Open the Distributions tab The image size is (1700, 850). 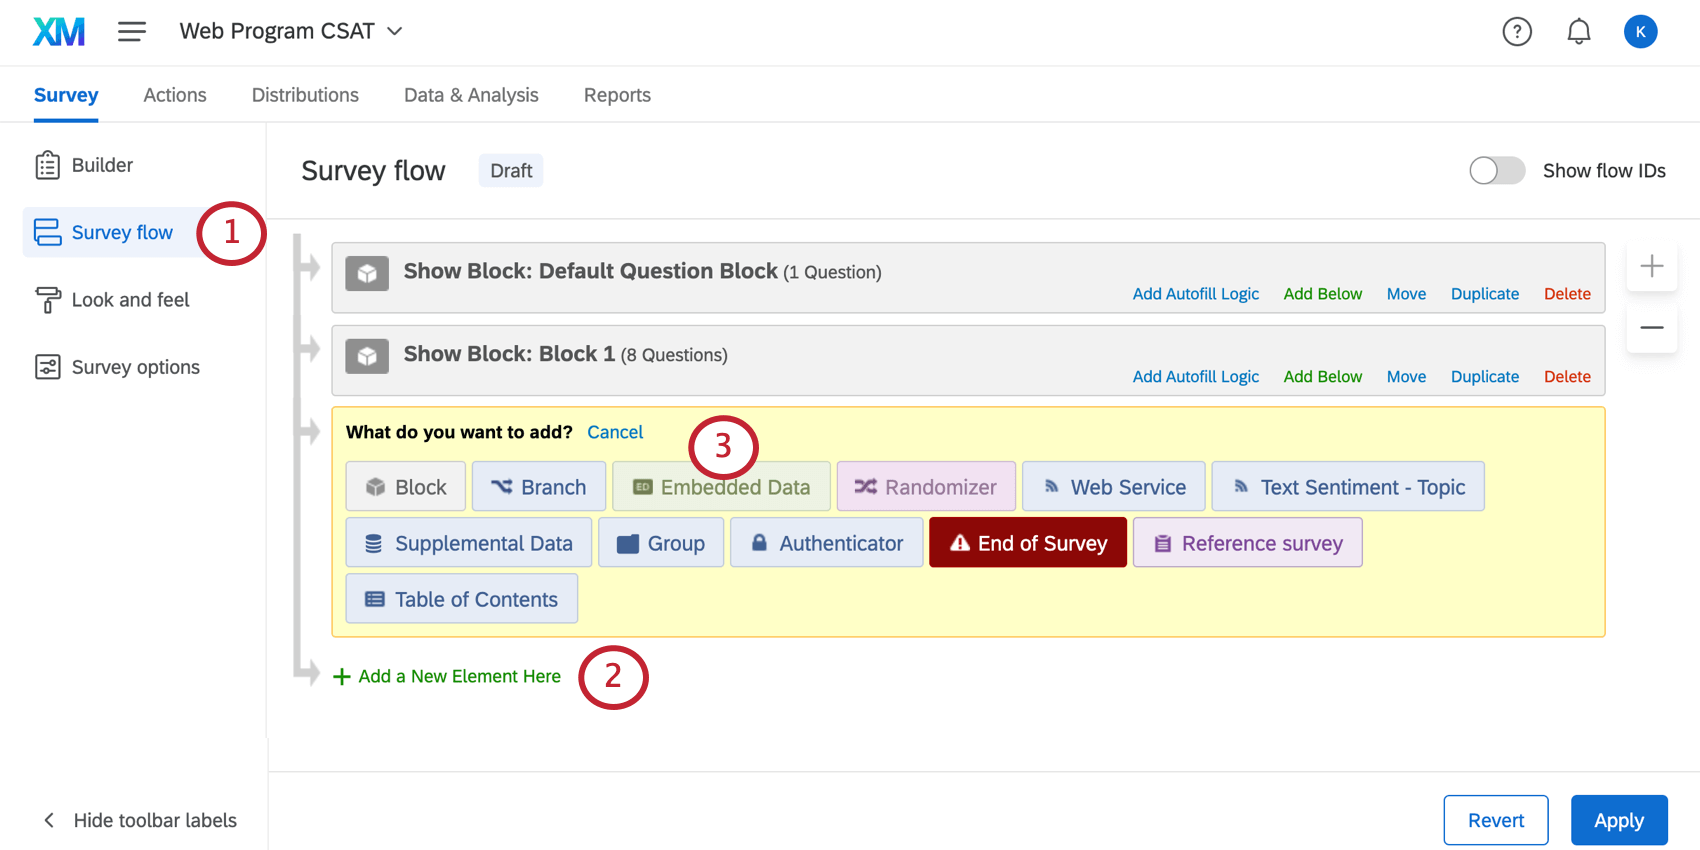[x=305, y=95]
